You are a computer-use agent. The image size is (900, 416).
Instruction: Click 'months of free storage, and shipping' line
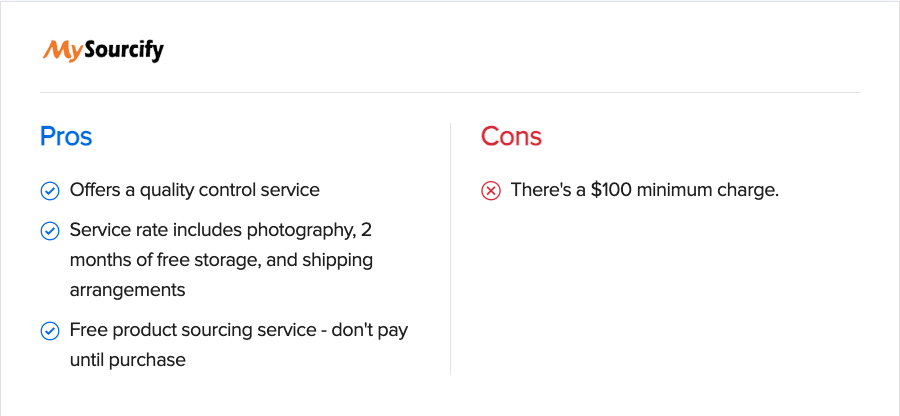click(x=221, y=261)
